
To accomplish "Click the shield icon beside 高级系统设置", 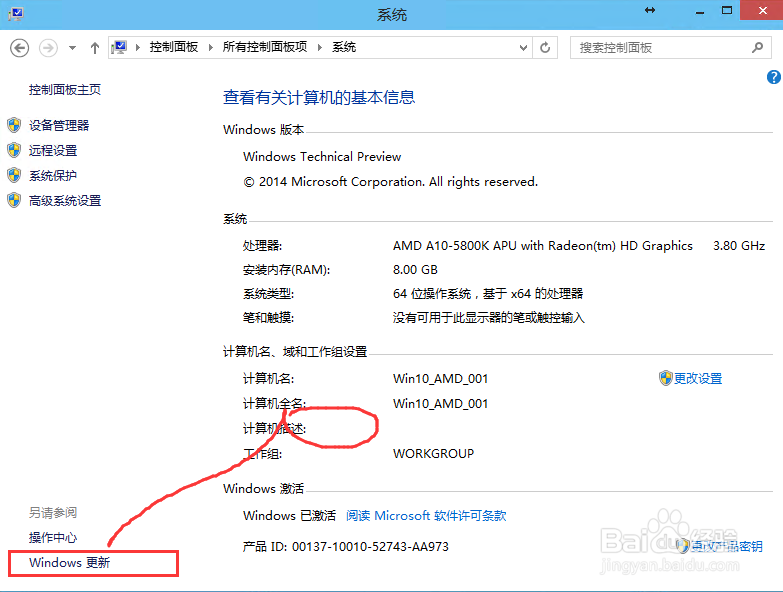I will (14, 200).
